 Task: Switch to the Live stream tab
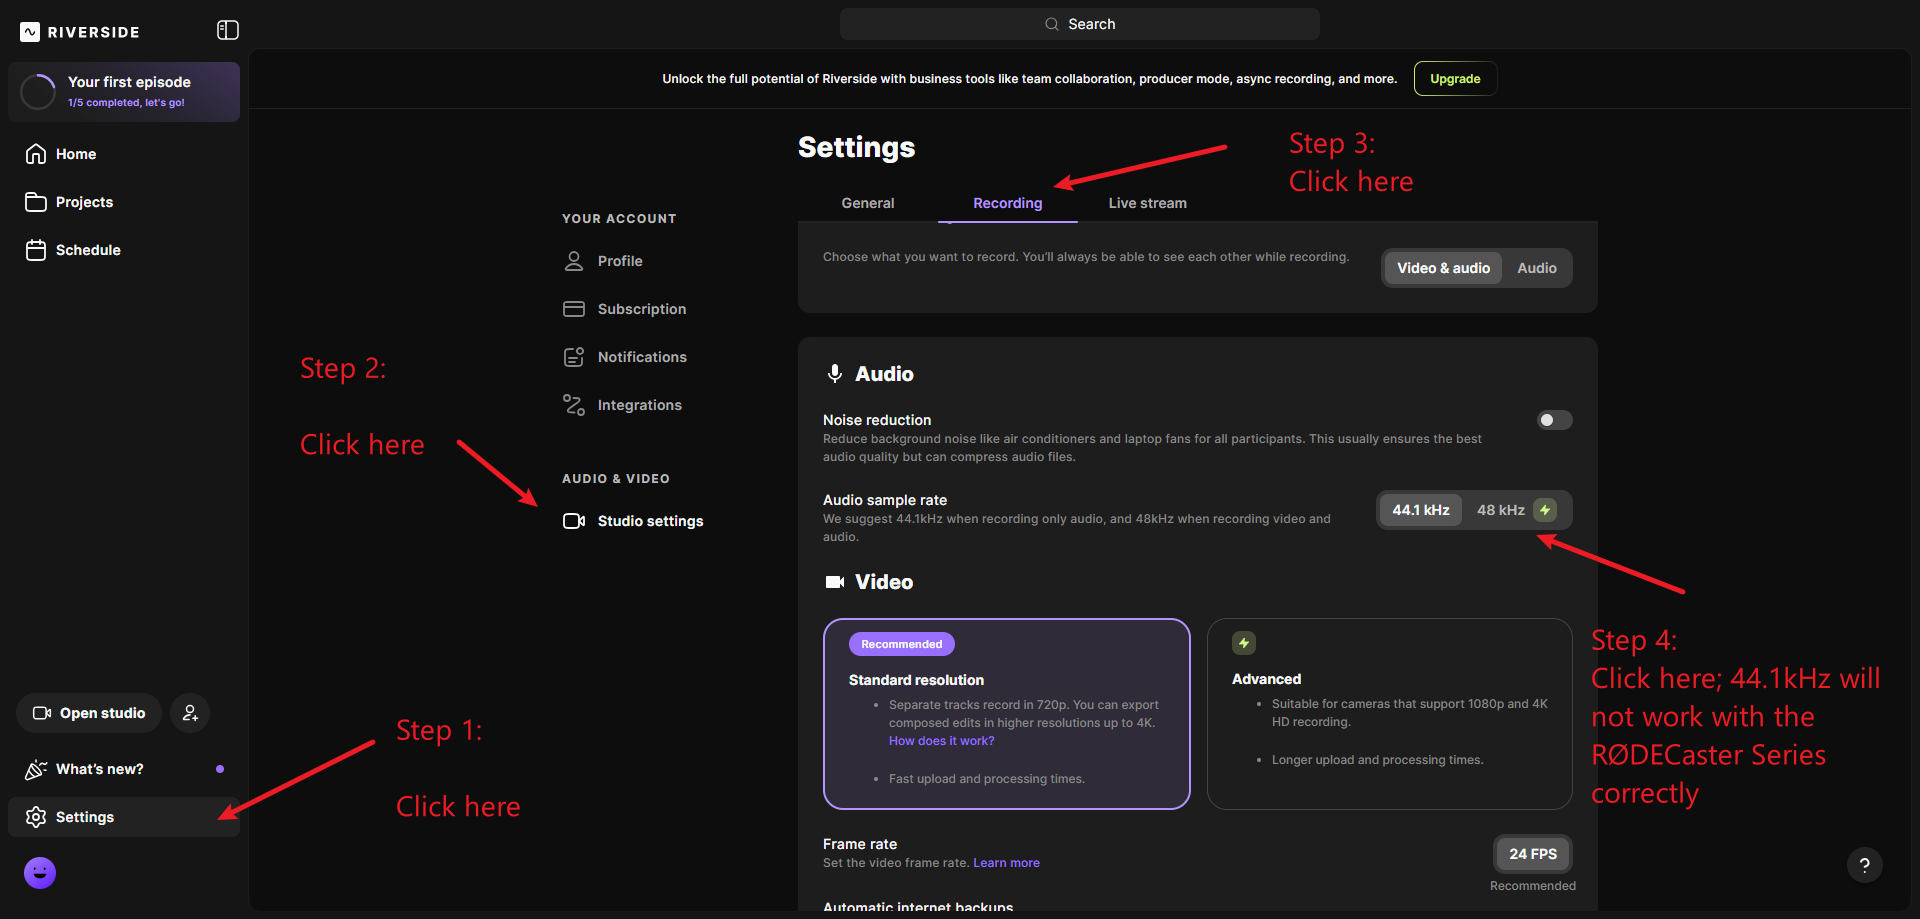point(1148,203)
